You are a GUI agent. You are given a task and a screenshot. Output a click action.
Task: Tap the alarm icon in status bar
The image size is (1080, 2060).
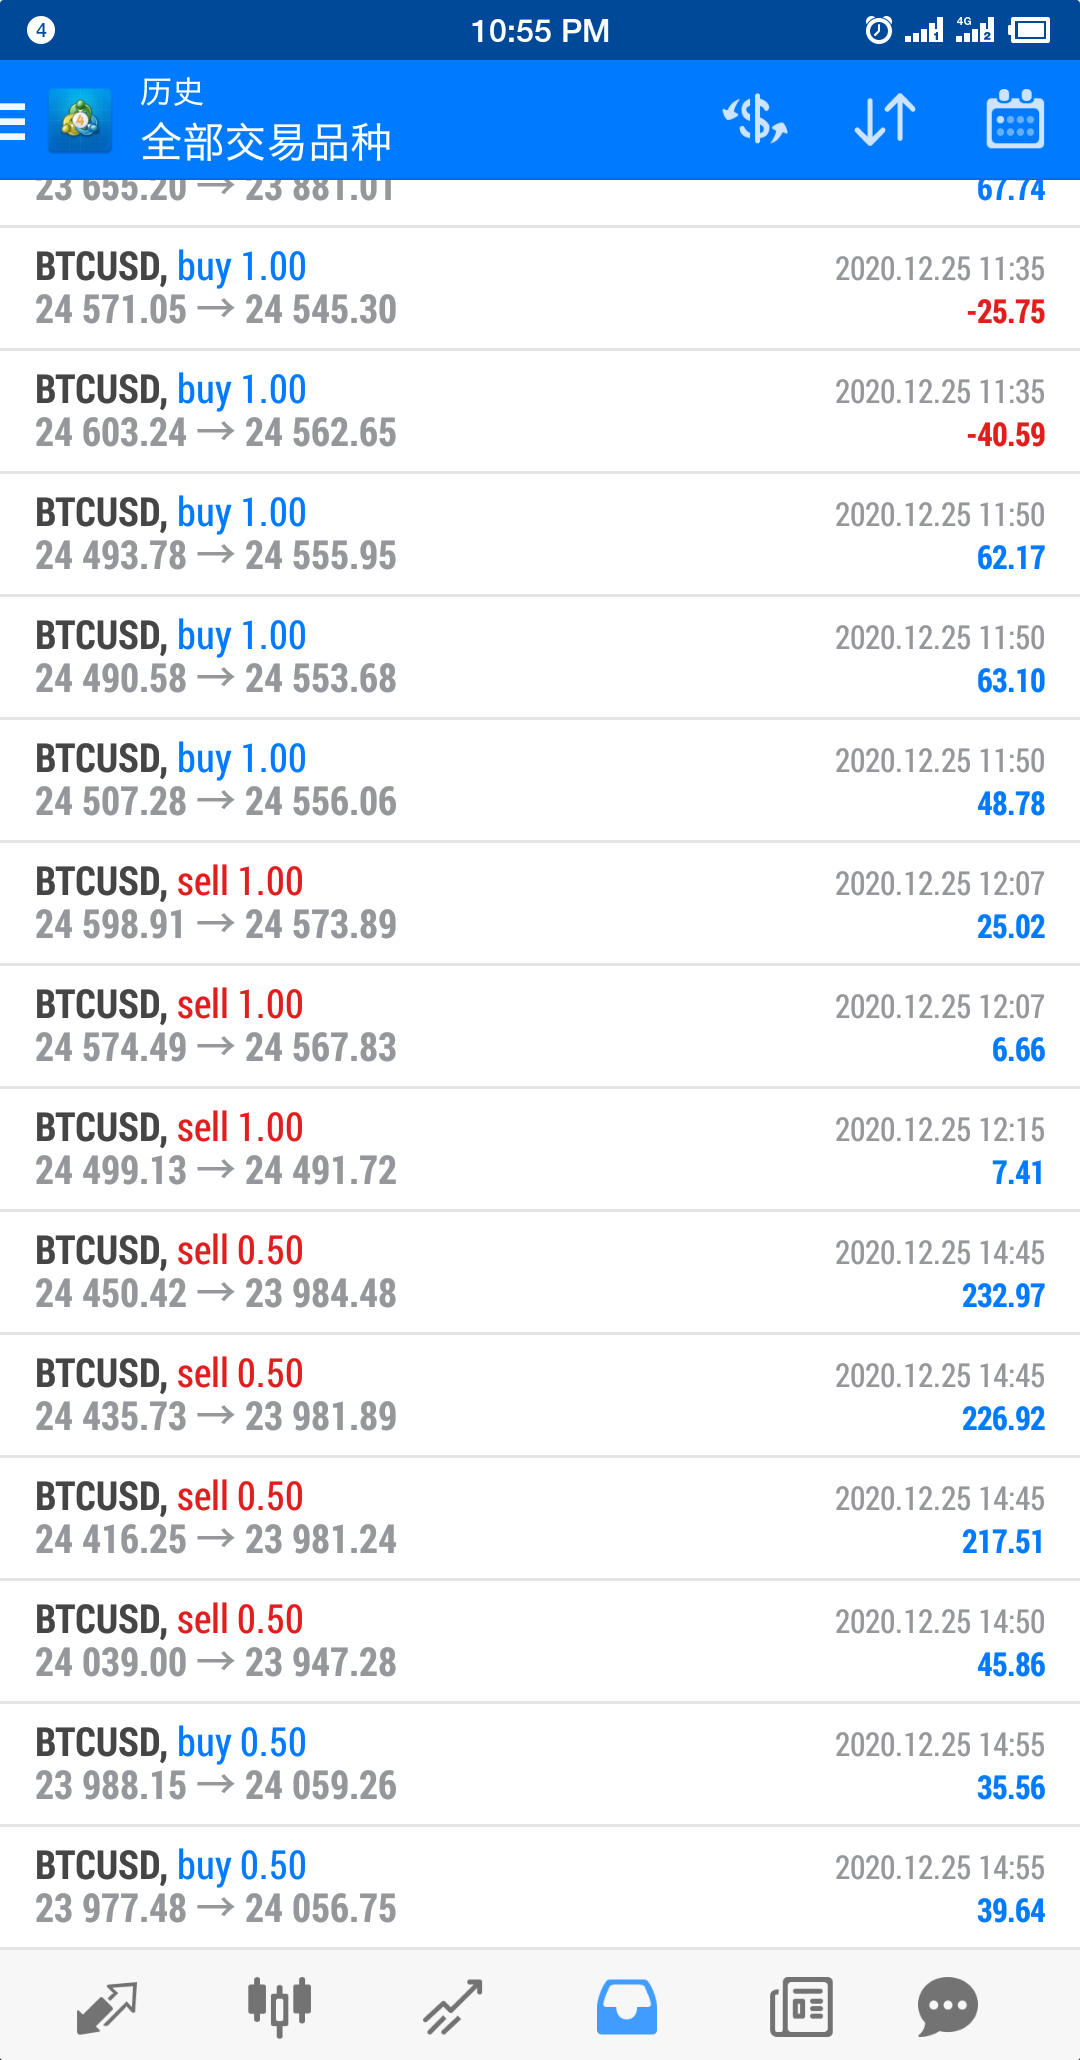[878, 30]
